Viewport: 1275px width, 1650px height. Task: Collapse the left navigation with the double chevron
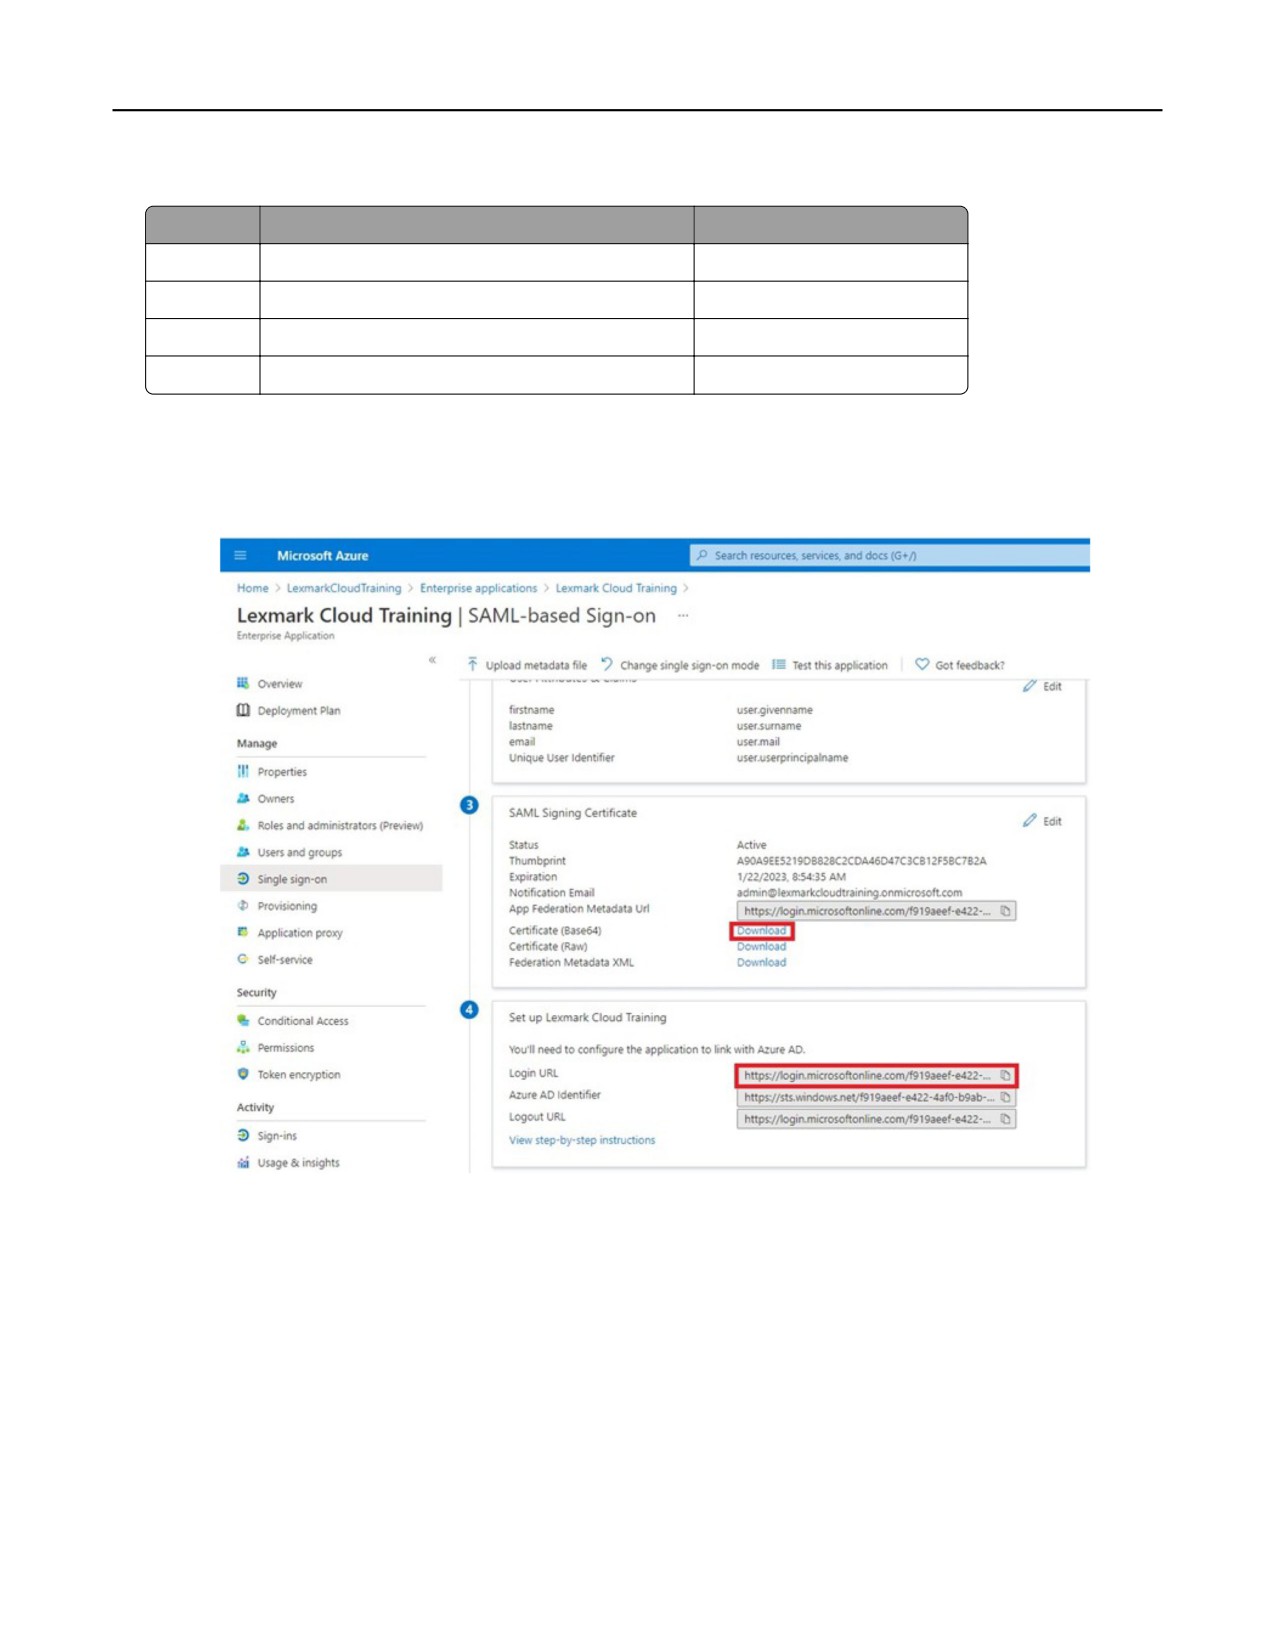click(432, 660)
